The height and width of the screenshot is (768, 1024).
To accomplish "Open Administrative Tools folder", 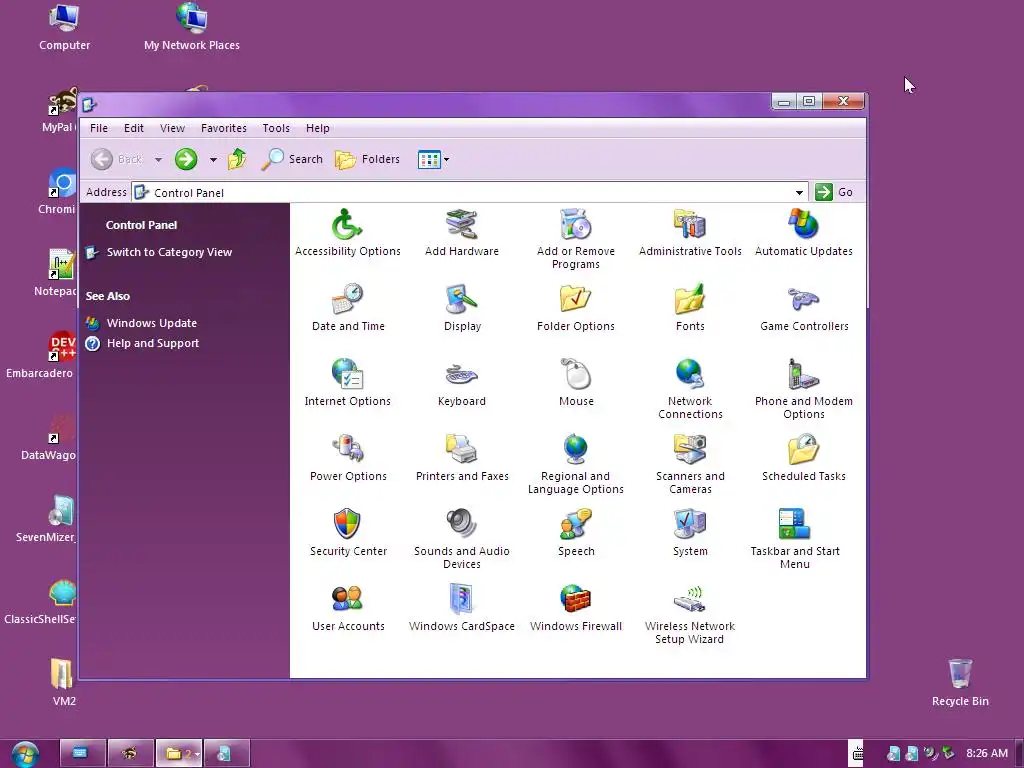I will click(690, 233).
